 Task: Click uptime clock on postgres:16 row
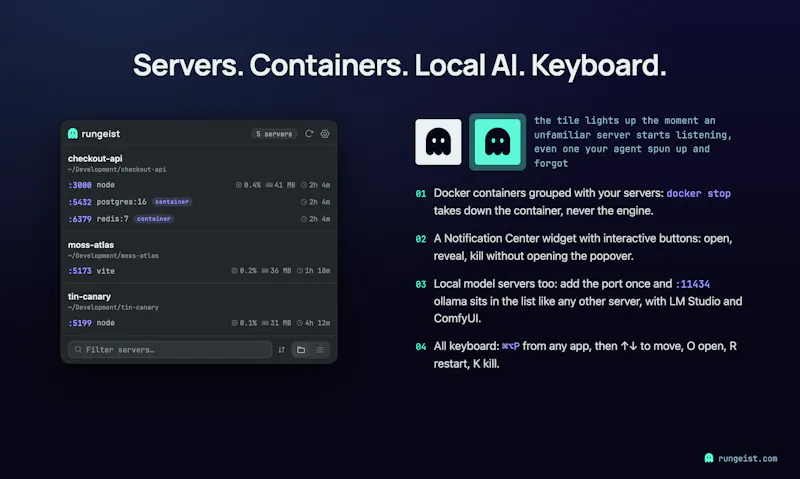click(x=304, y=202)
